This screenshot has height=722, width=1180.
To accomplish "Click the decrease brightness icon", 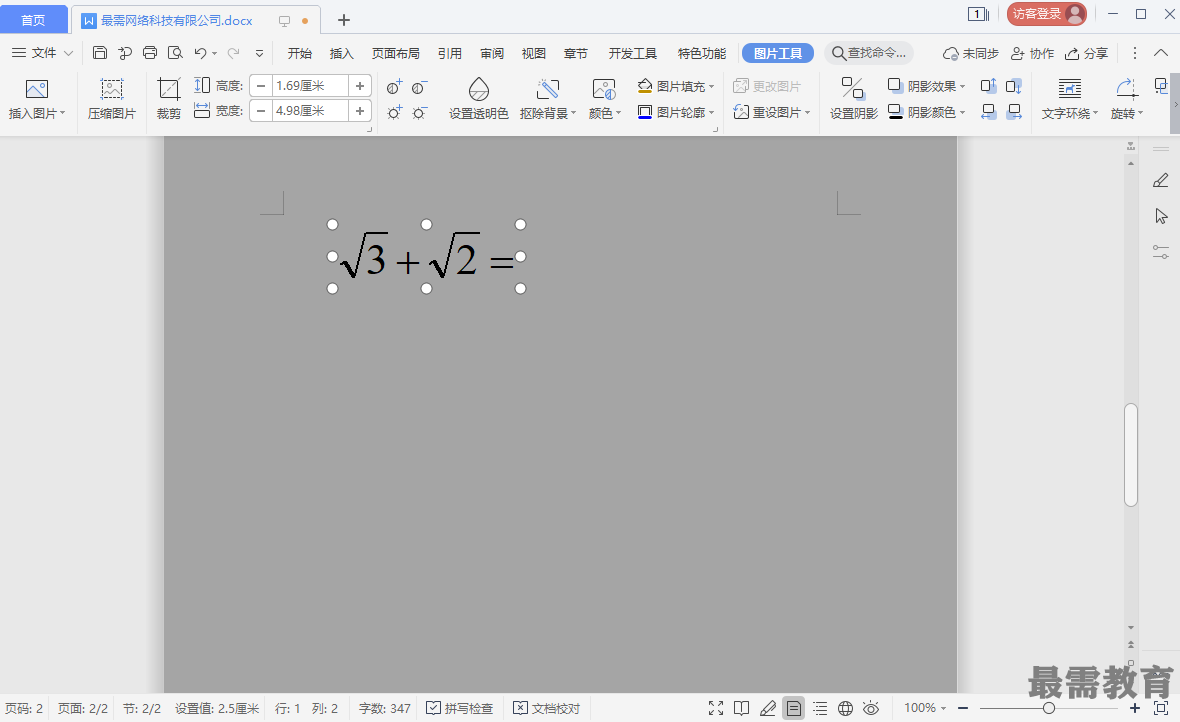I will point(420,113).
